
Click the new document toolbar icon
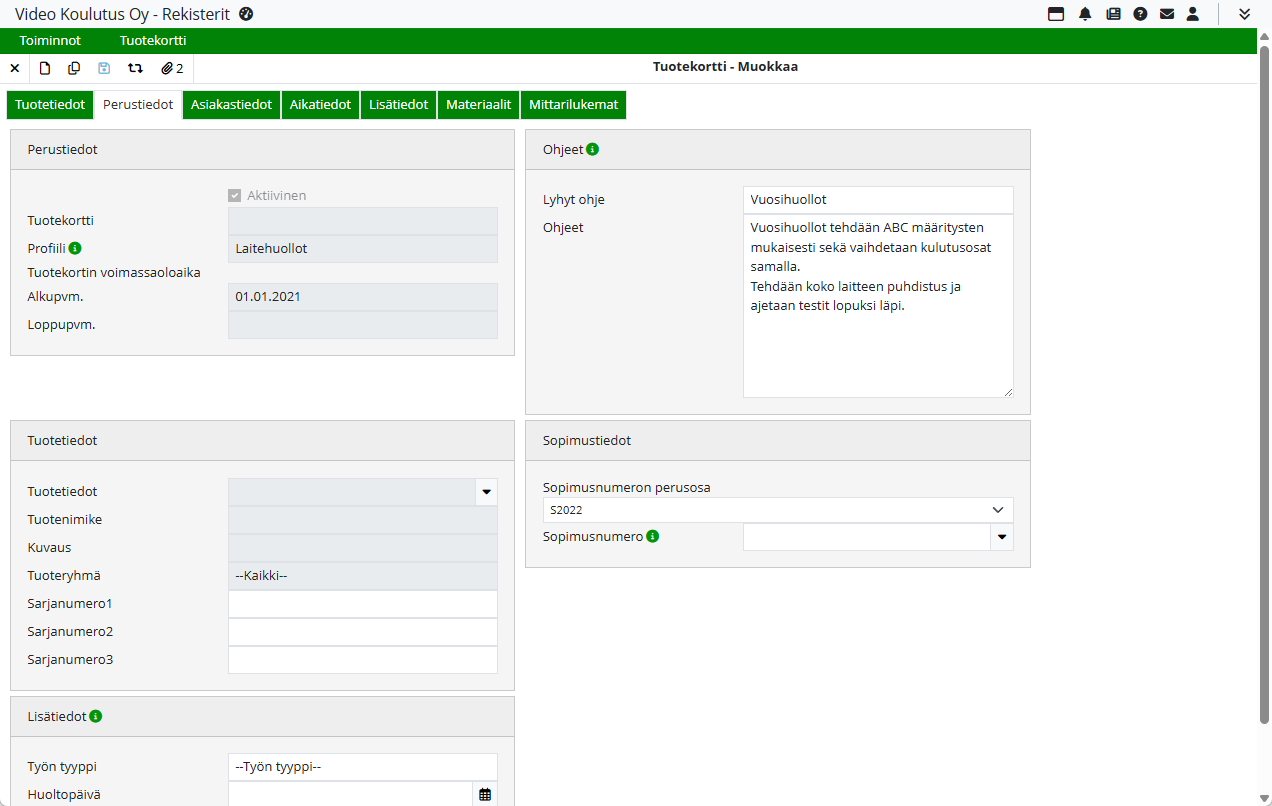pos(45,68)
